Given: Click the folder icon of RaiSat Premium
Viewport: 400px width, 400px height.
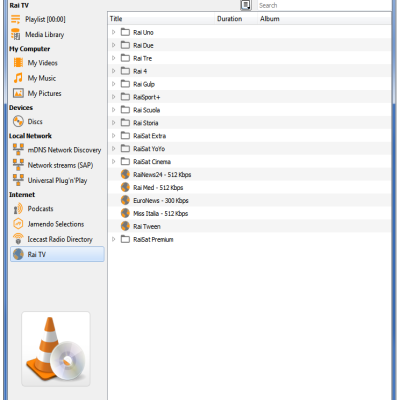Looking at the screenshot, I should (125, 239).
